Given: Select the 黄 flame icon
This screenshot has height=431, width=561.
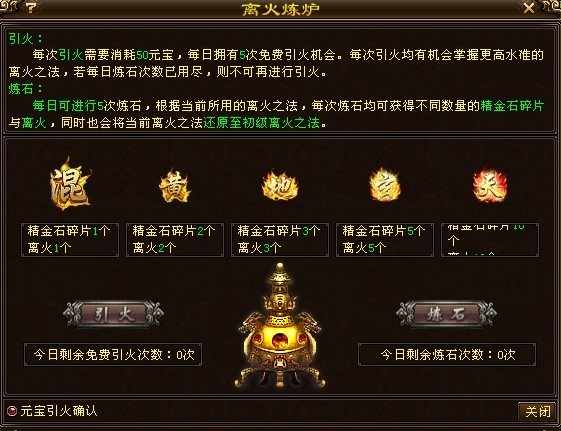Looking at the screenshot, I should point(175,186).
